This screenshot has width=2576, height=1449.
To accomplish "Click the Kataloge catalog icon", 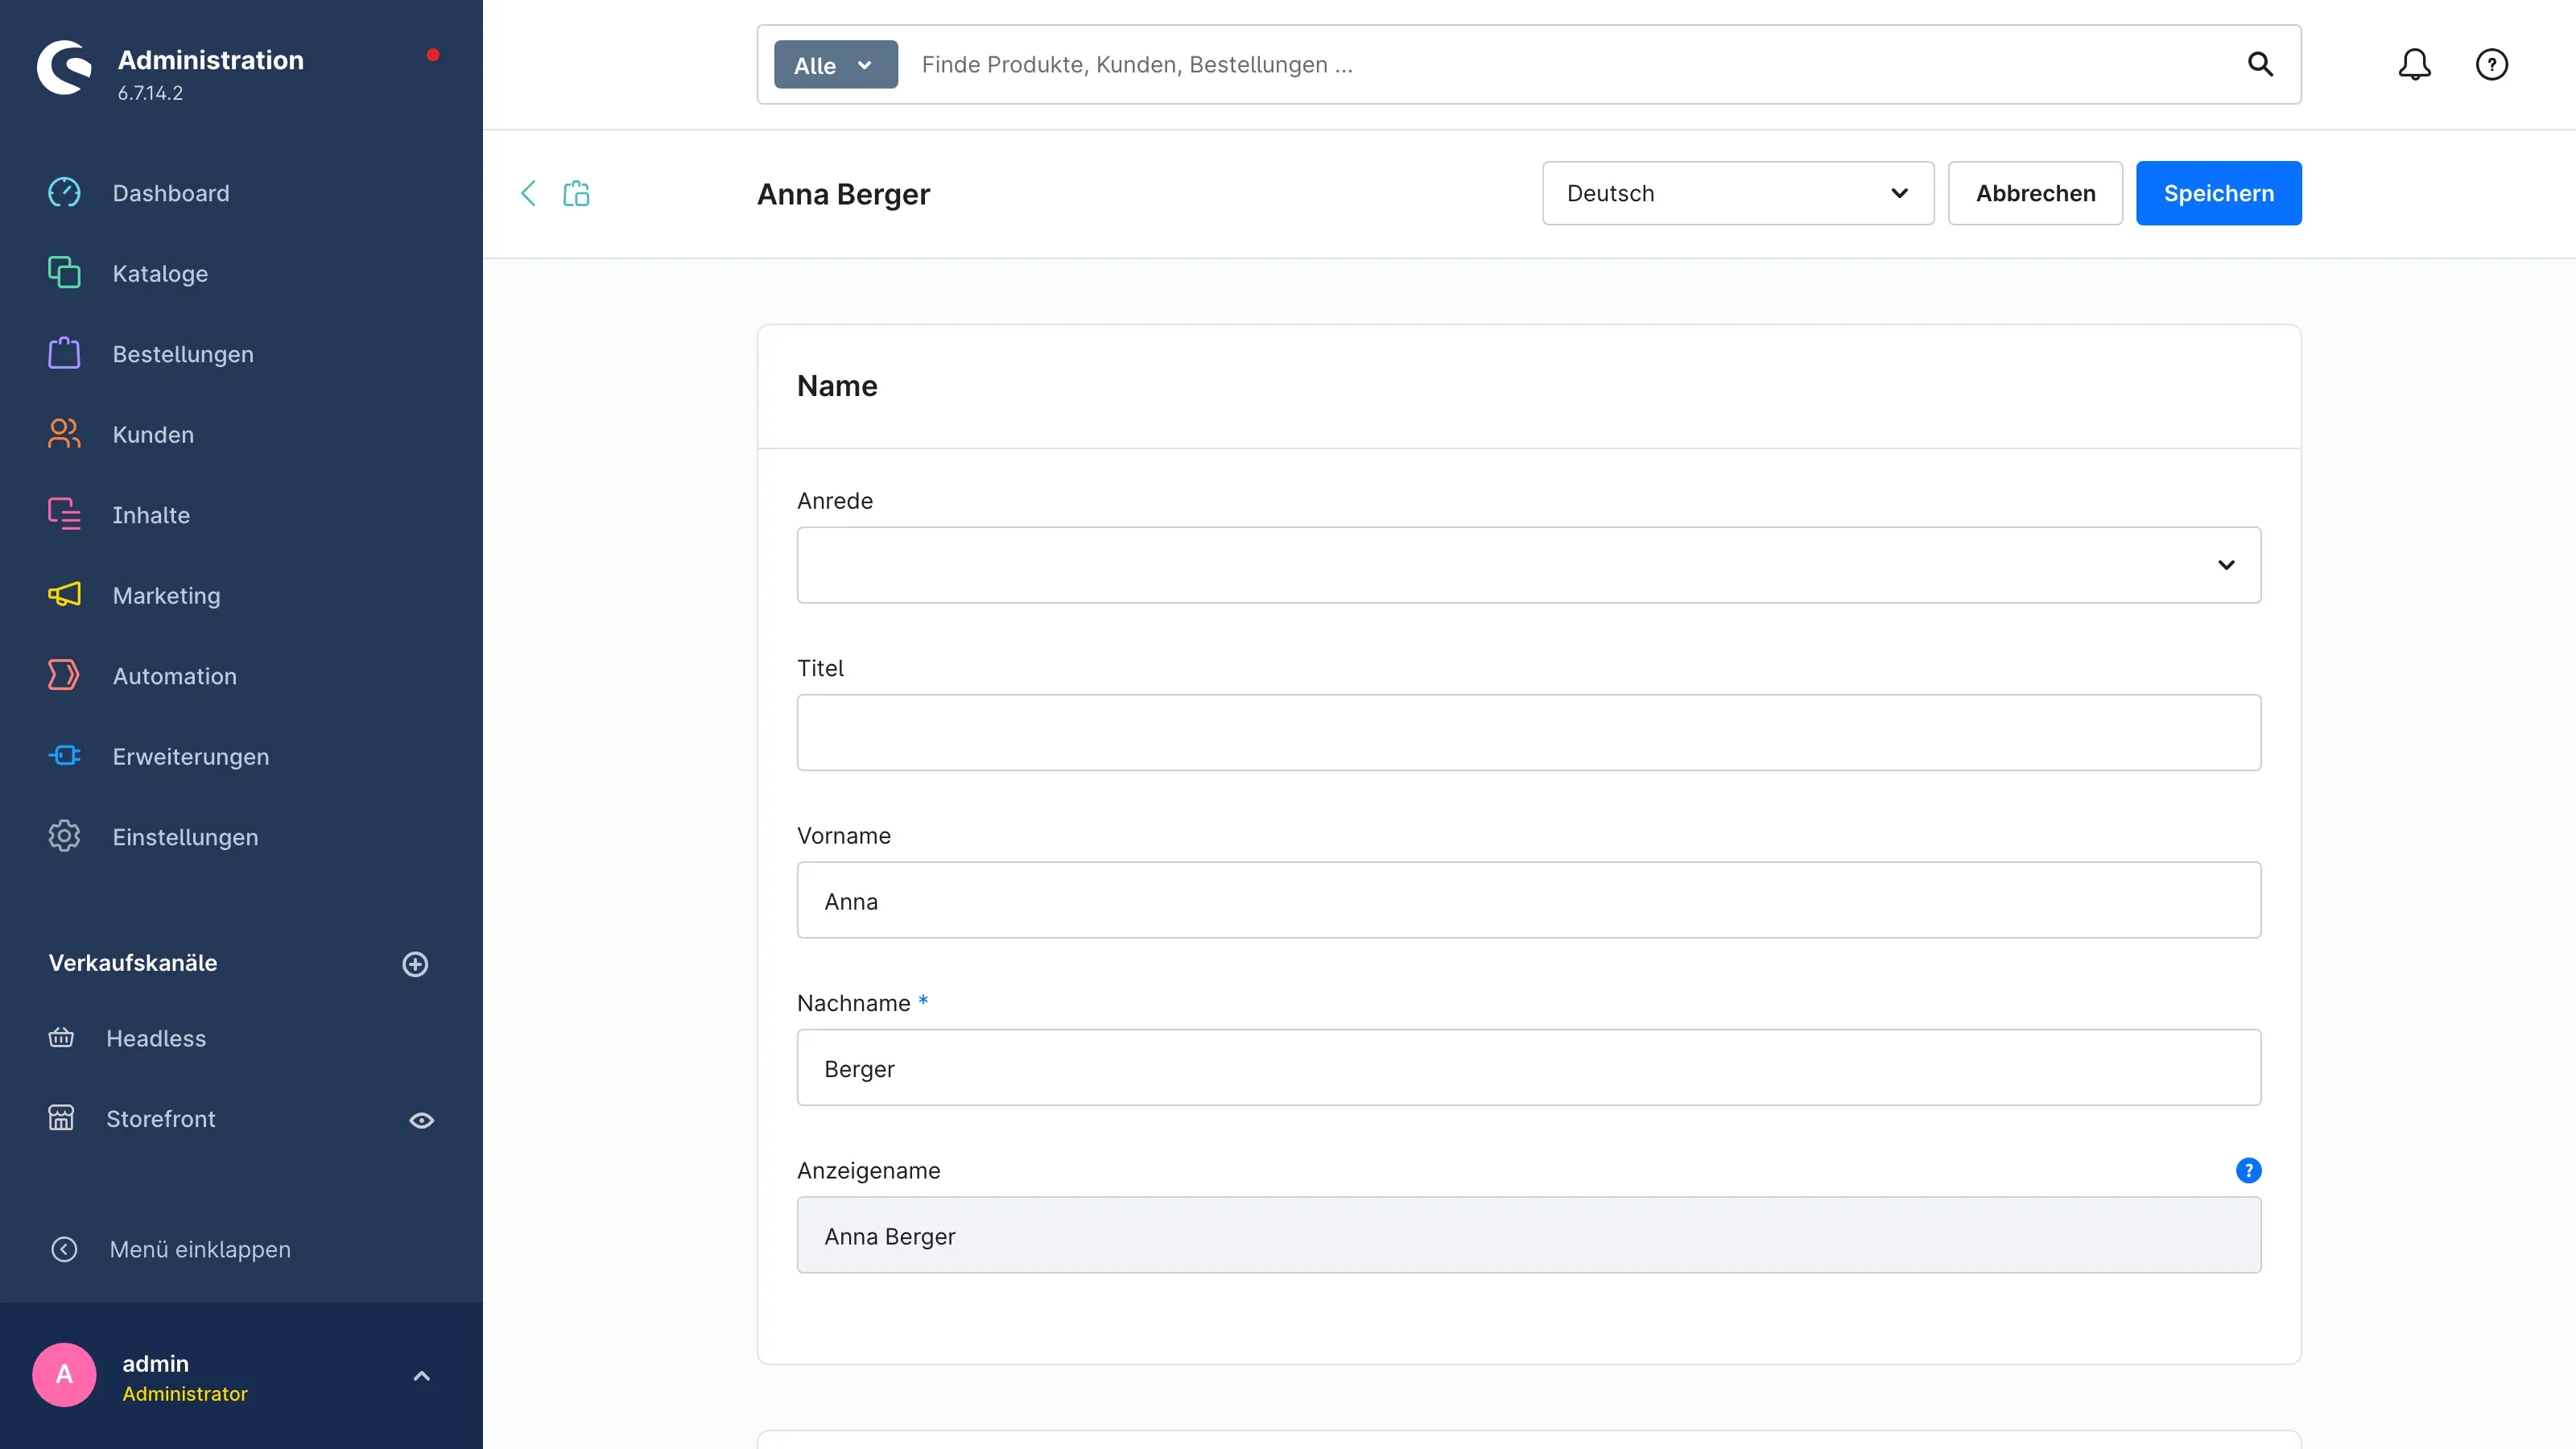I will coord(64,273).
